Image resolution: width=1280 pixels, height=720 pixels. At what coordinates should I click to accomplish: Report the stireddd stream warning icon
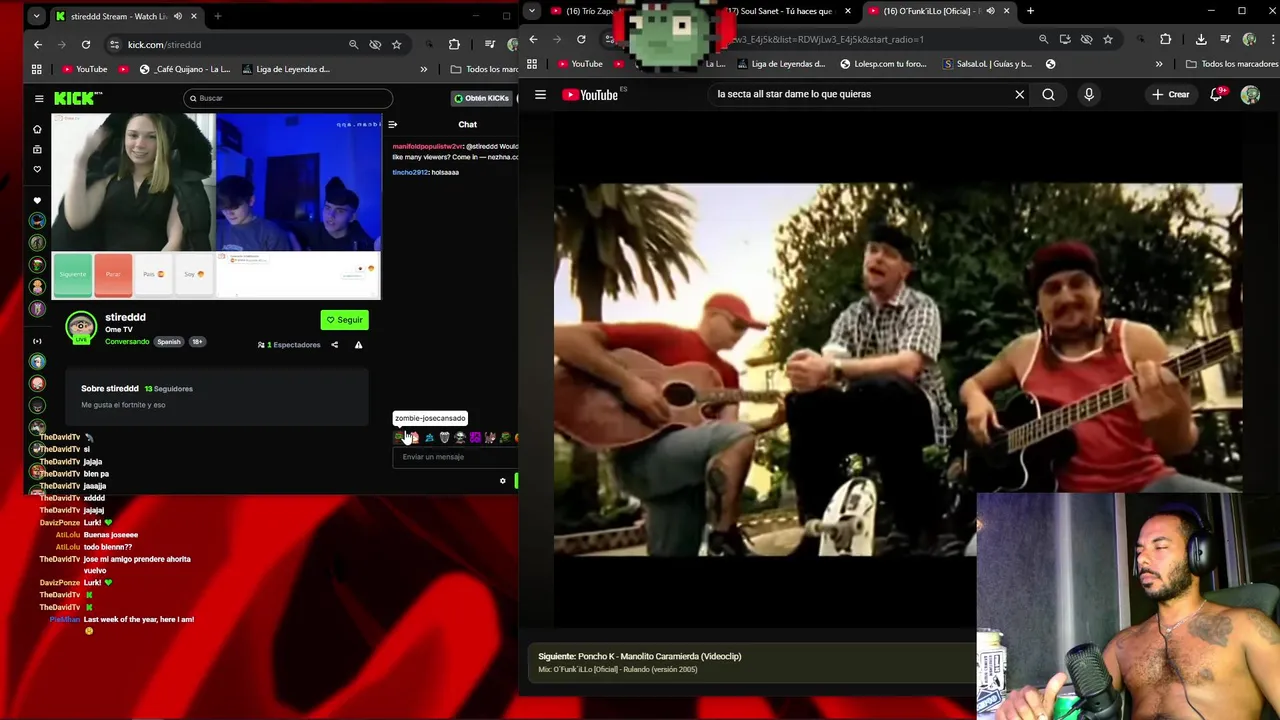[x=358, y=345]
